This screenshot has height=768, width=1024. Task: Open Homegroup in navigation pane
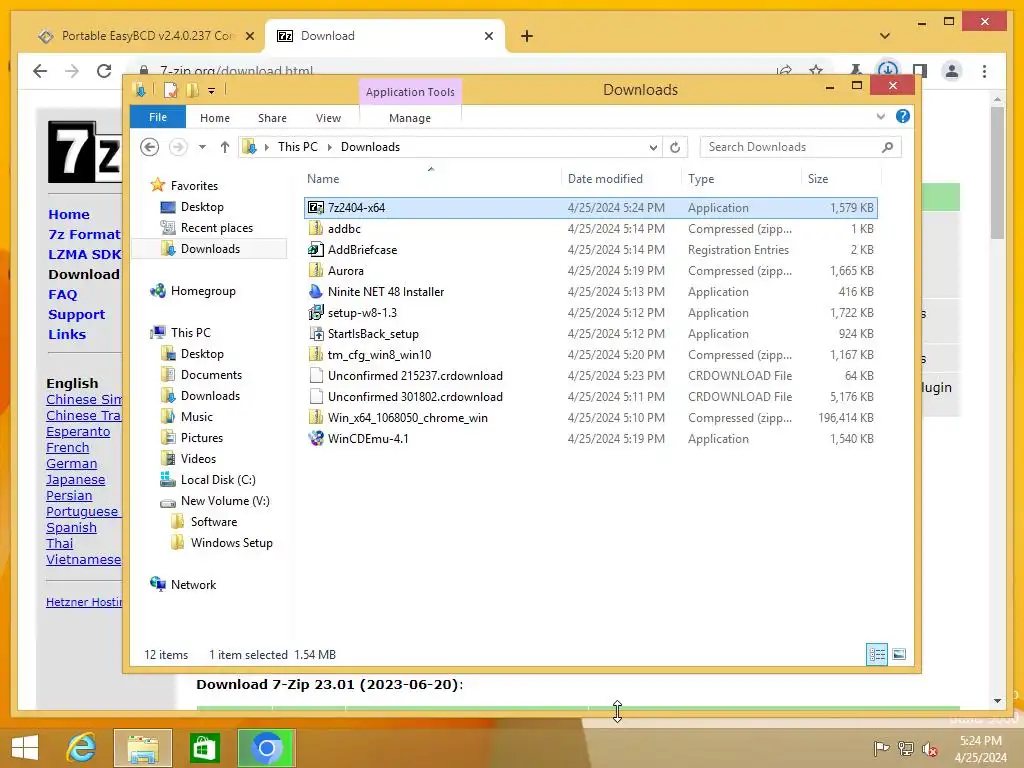pyautogui.click(x=202, y=291)
